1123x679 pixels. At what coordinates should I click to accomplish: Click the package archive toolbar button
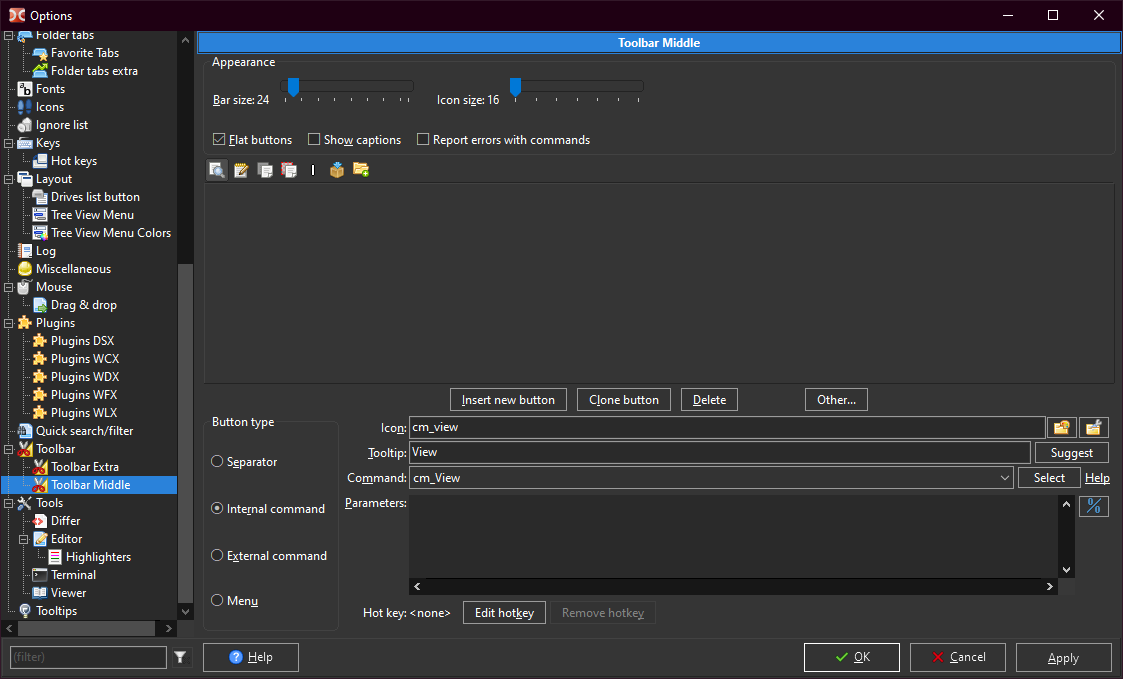[x=337, y=170]
